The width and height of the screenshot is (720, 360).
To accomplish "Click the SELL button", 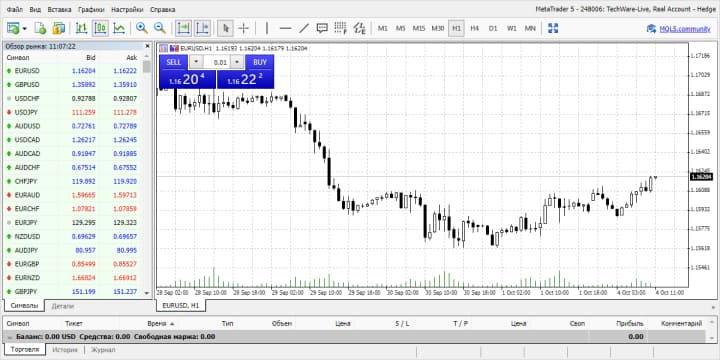I will pos(174,62).
